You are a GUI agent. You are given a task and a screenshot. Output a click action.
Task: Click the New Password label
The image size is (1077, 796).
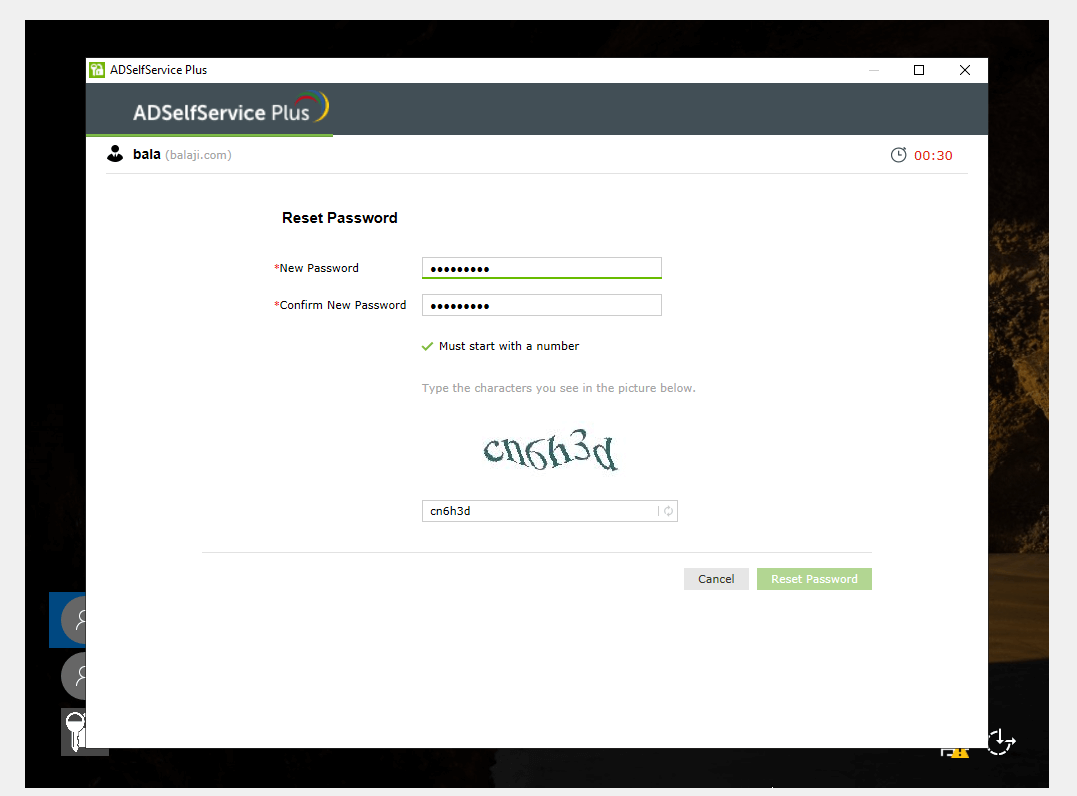tap(317, 268)
